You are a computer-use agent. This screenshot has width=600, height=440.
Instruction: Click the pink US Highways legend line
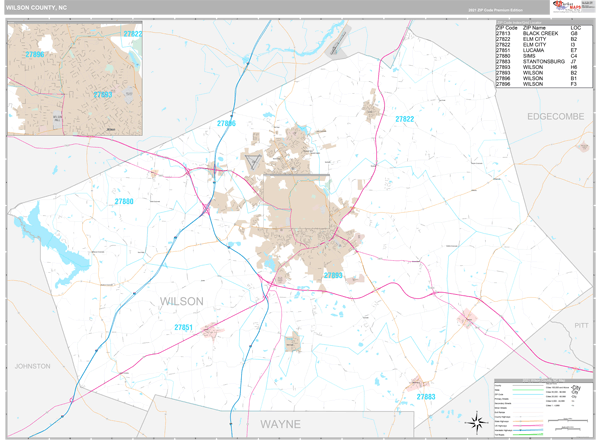(528, 426)
